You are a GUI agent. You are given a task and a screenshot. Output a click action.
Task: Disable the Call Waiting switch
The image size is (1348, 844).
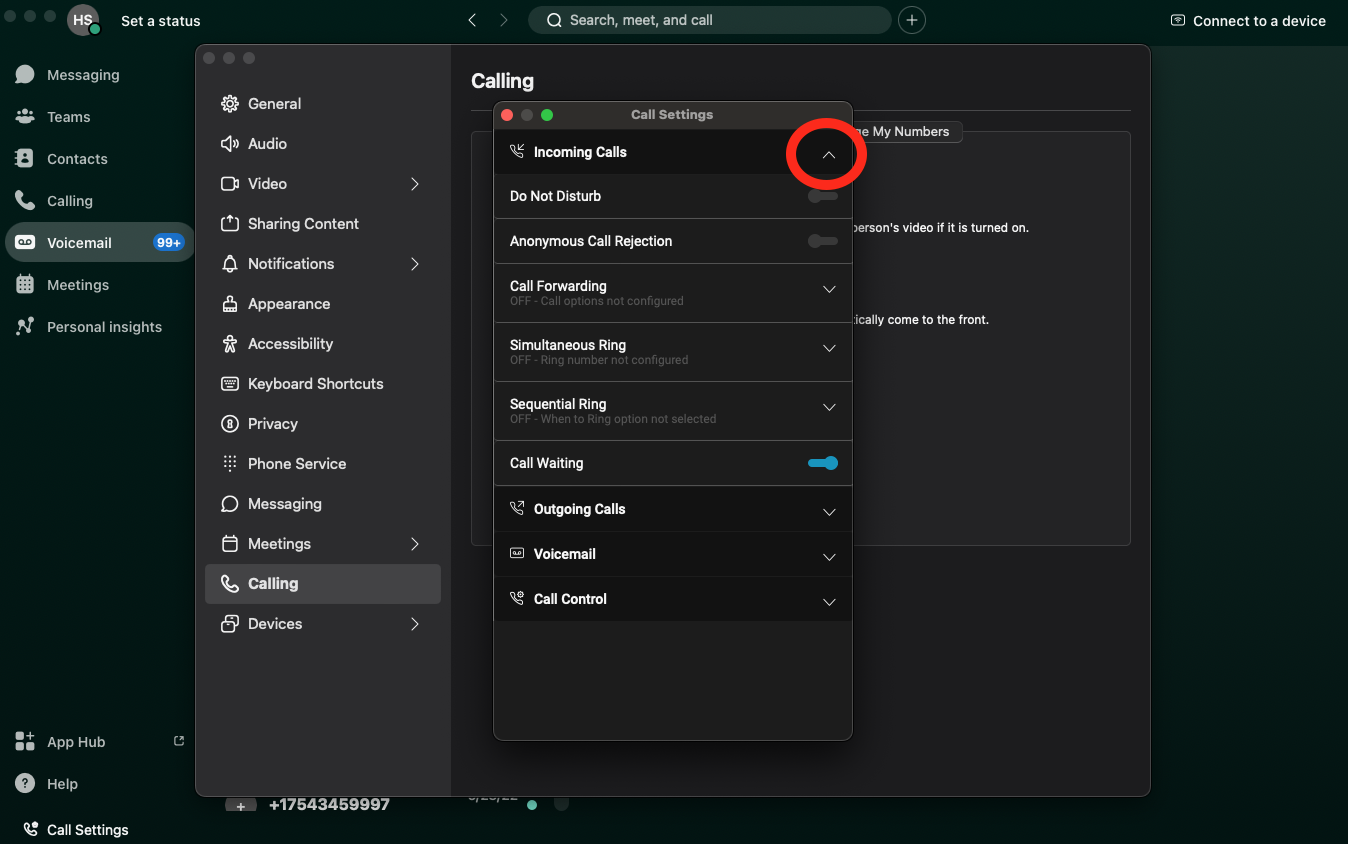(822, 463)
